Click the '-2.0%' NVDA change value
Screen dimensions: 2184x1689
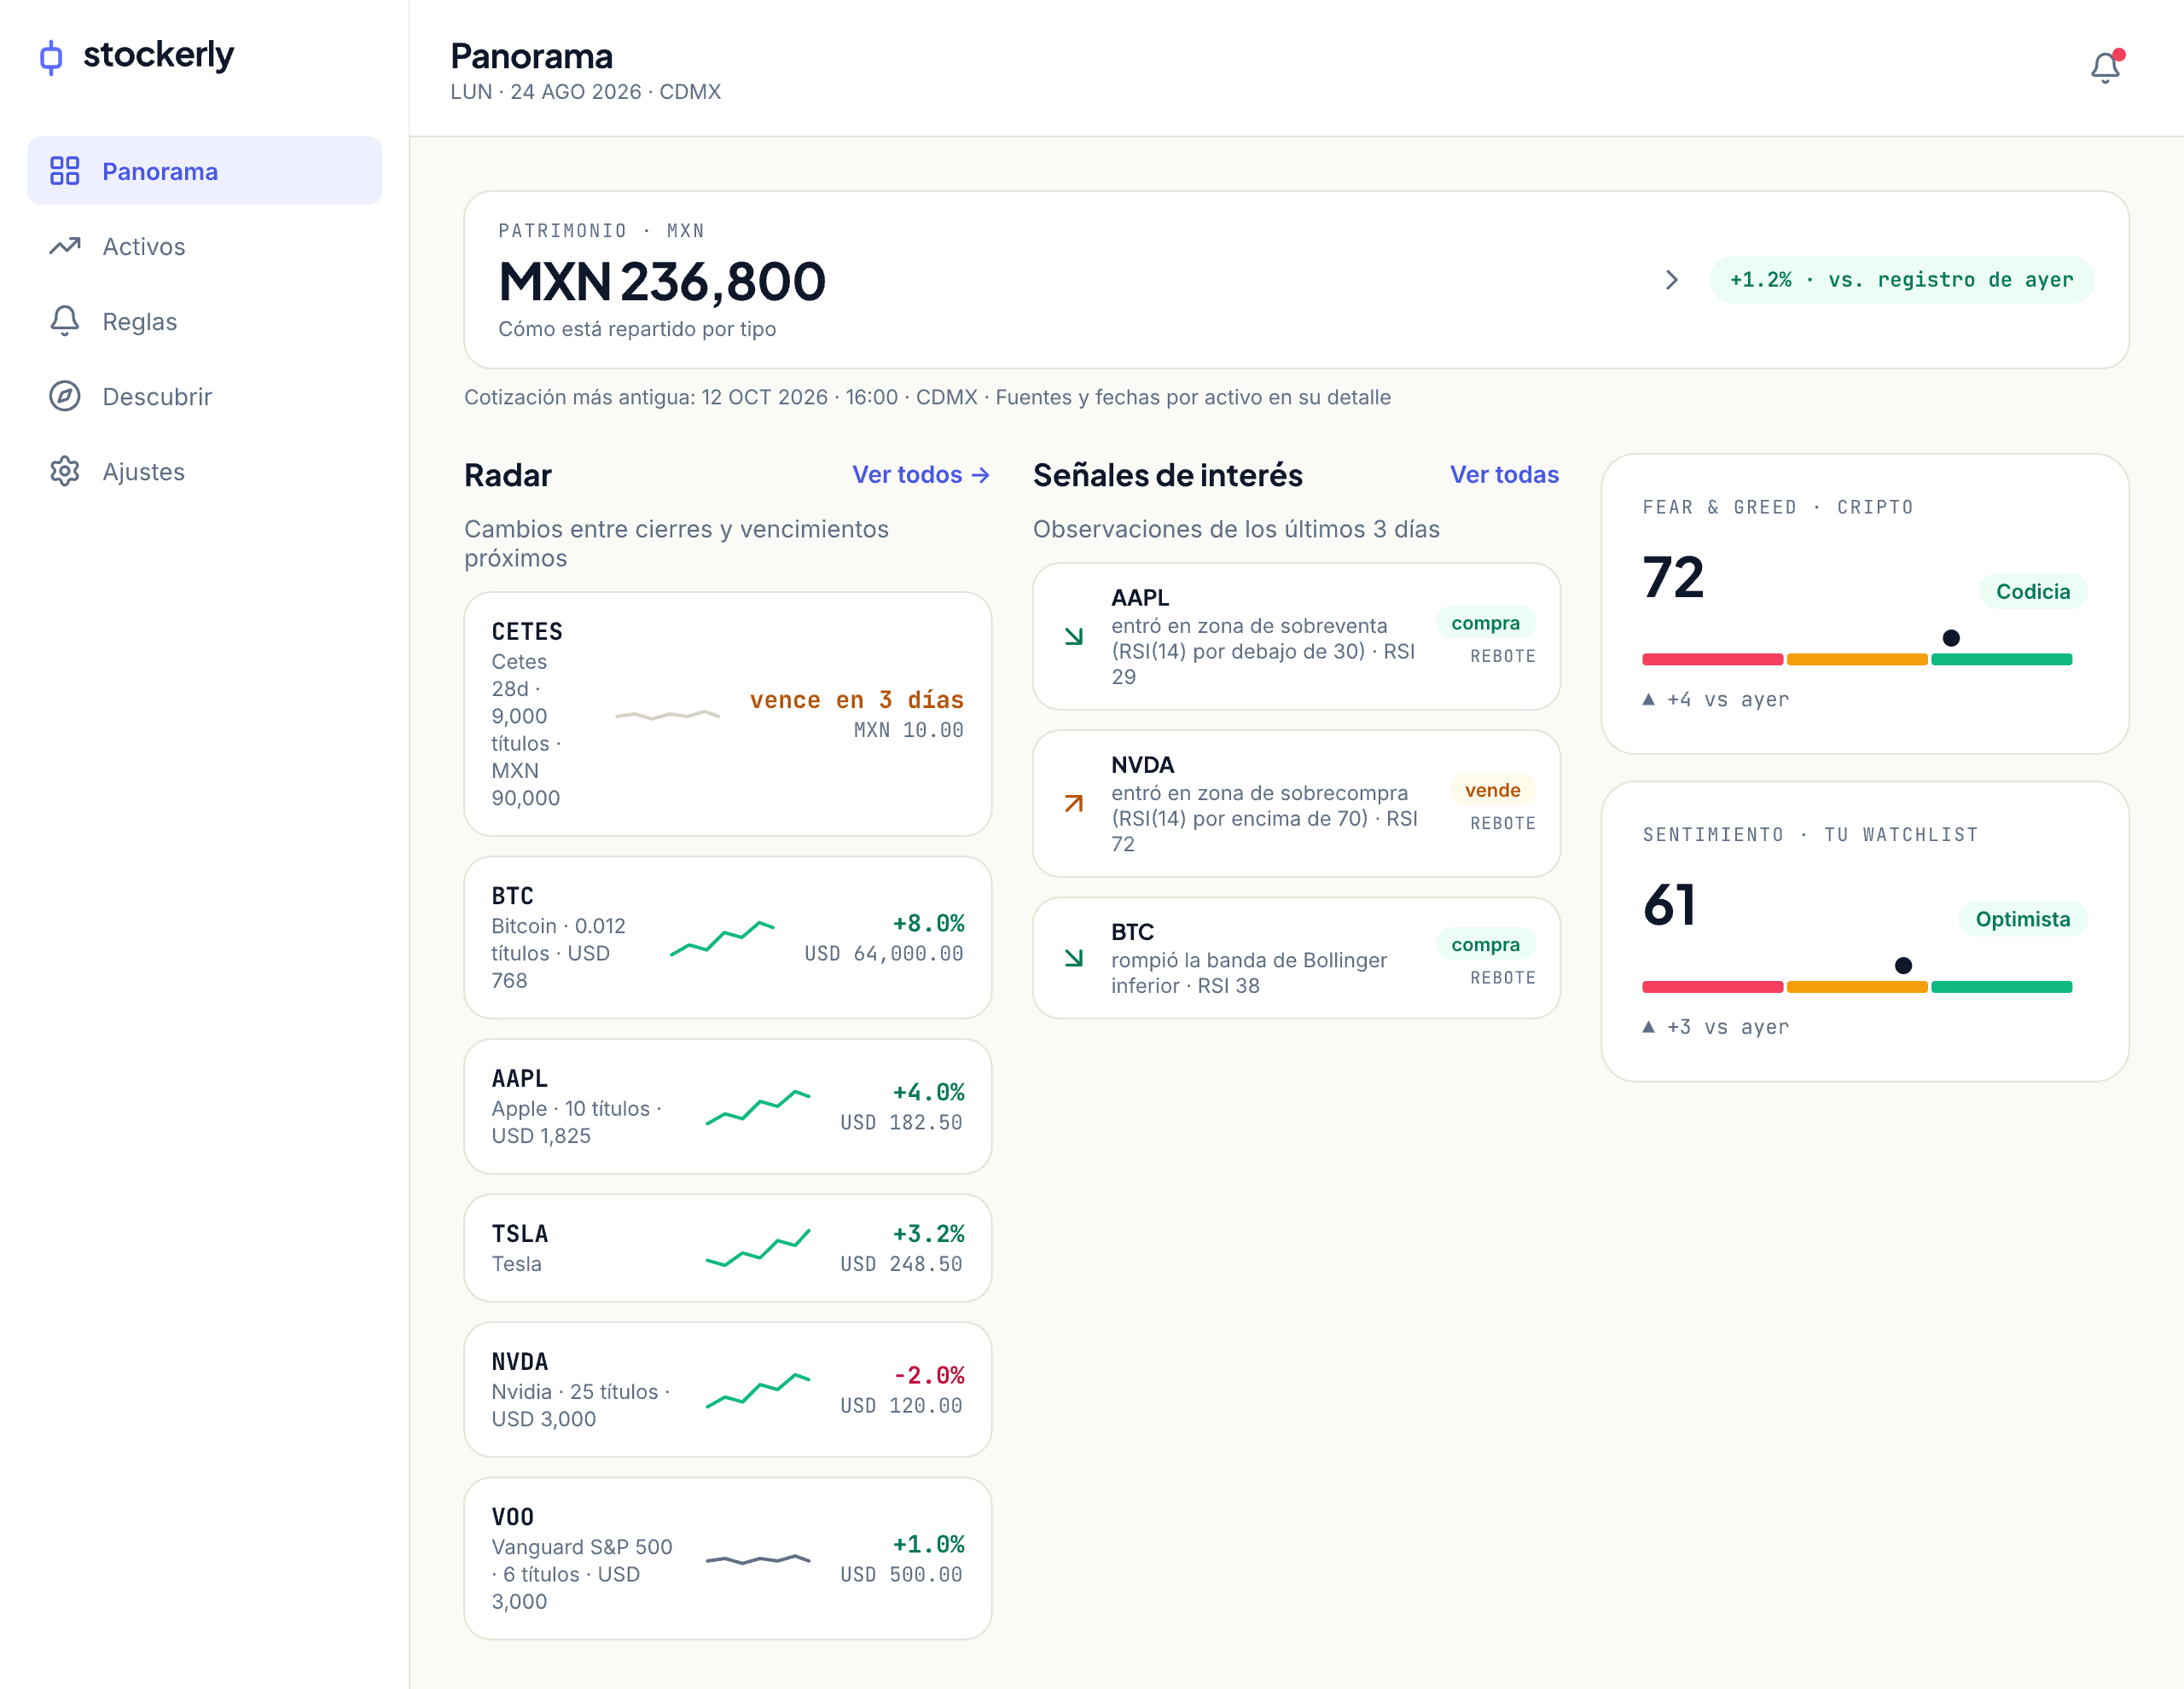click(929, 1375)
